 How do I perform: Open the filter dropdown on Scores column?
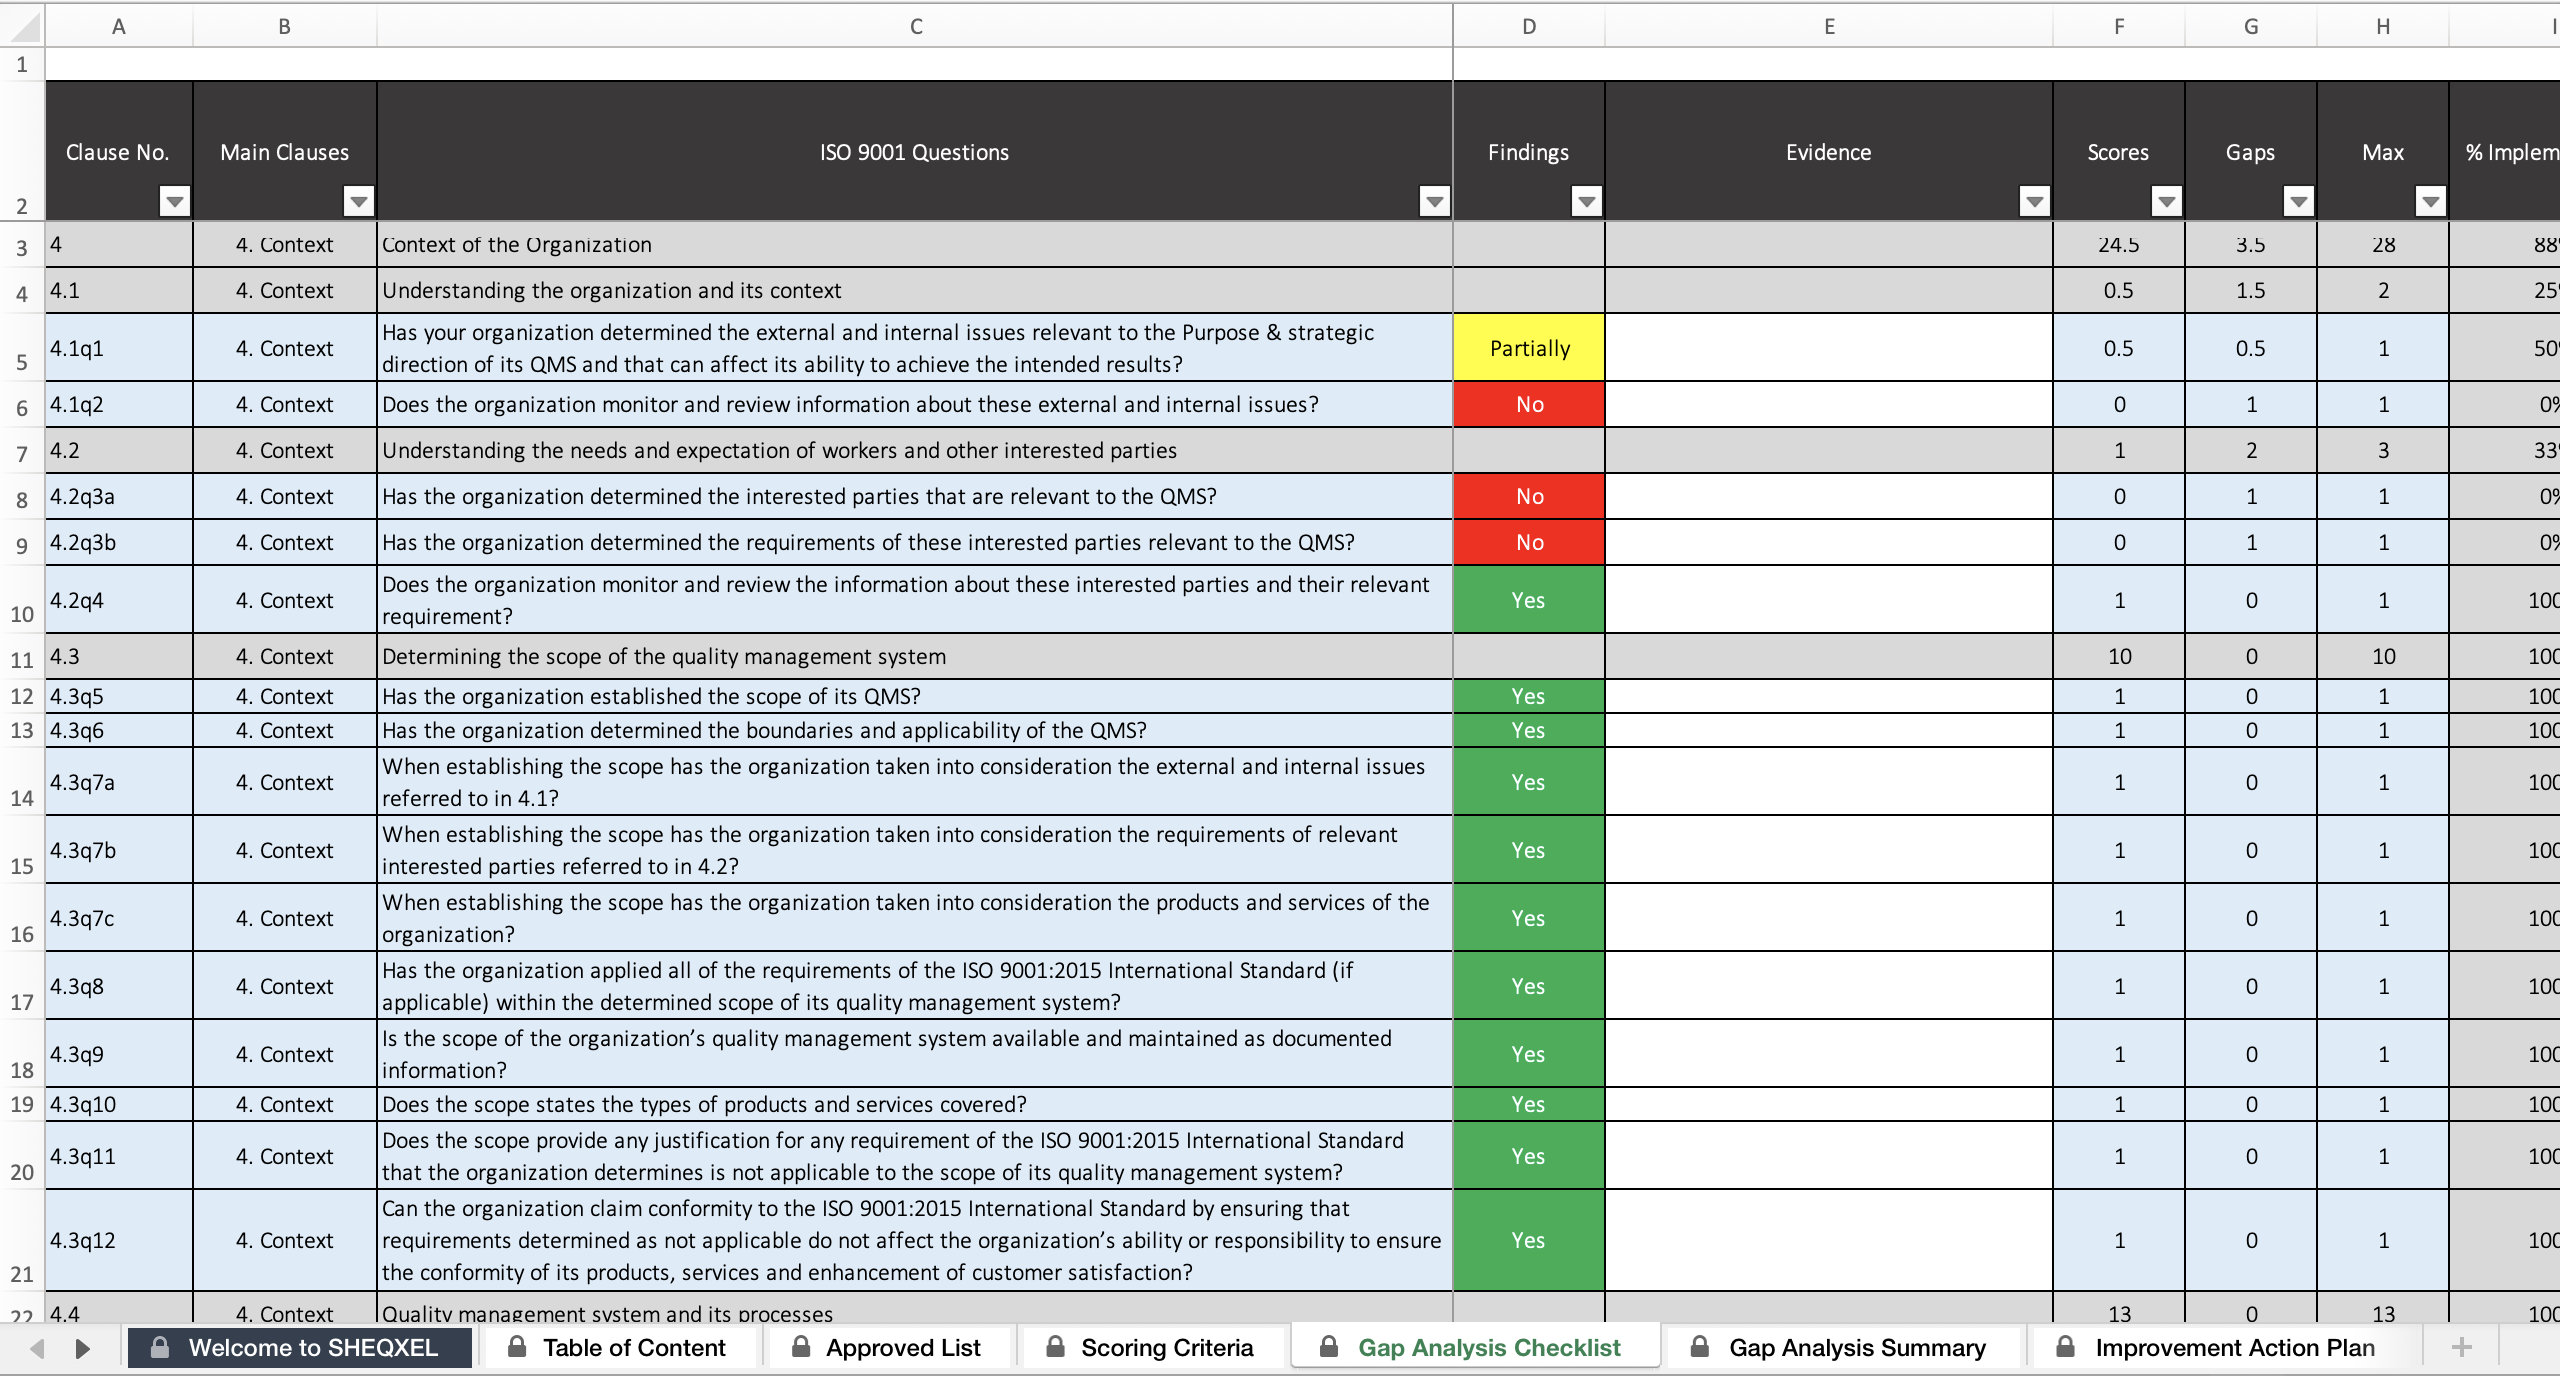pos(2168,201)
